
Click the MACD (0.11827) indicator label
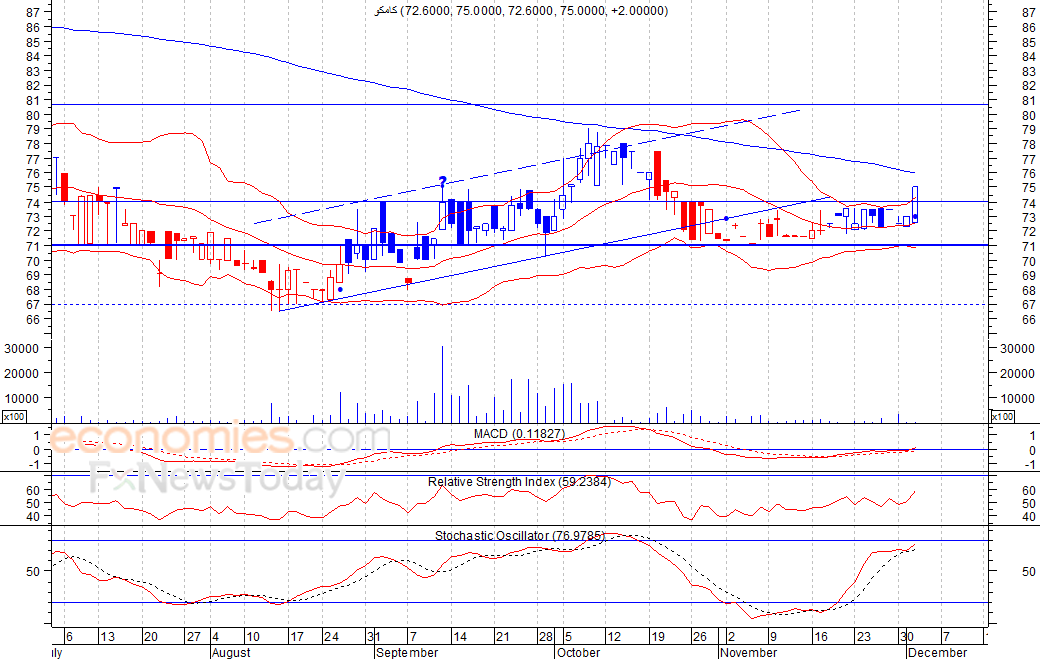point(519,434)
